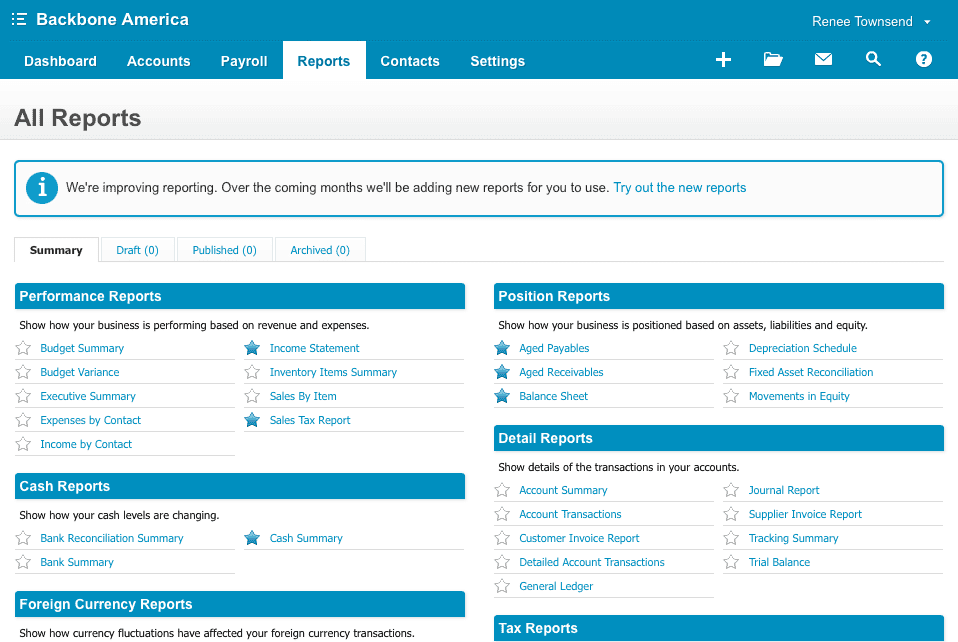This screenshot has height=642, width=958.
Task: Star the General Ledger report
Action: click(502, 586)
